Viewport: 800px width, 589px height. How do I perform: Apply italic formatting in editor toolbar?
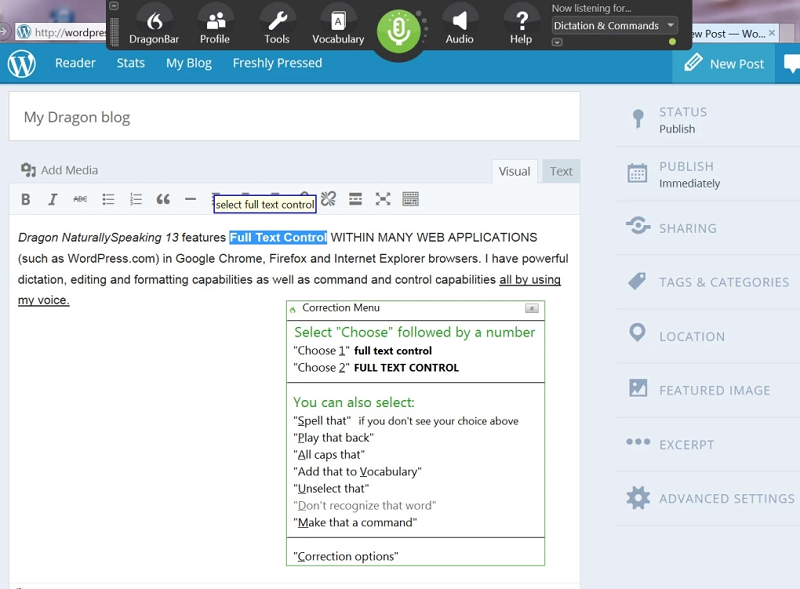coord(53,200)
